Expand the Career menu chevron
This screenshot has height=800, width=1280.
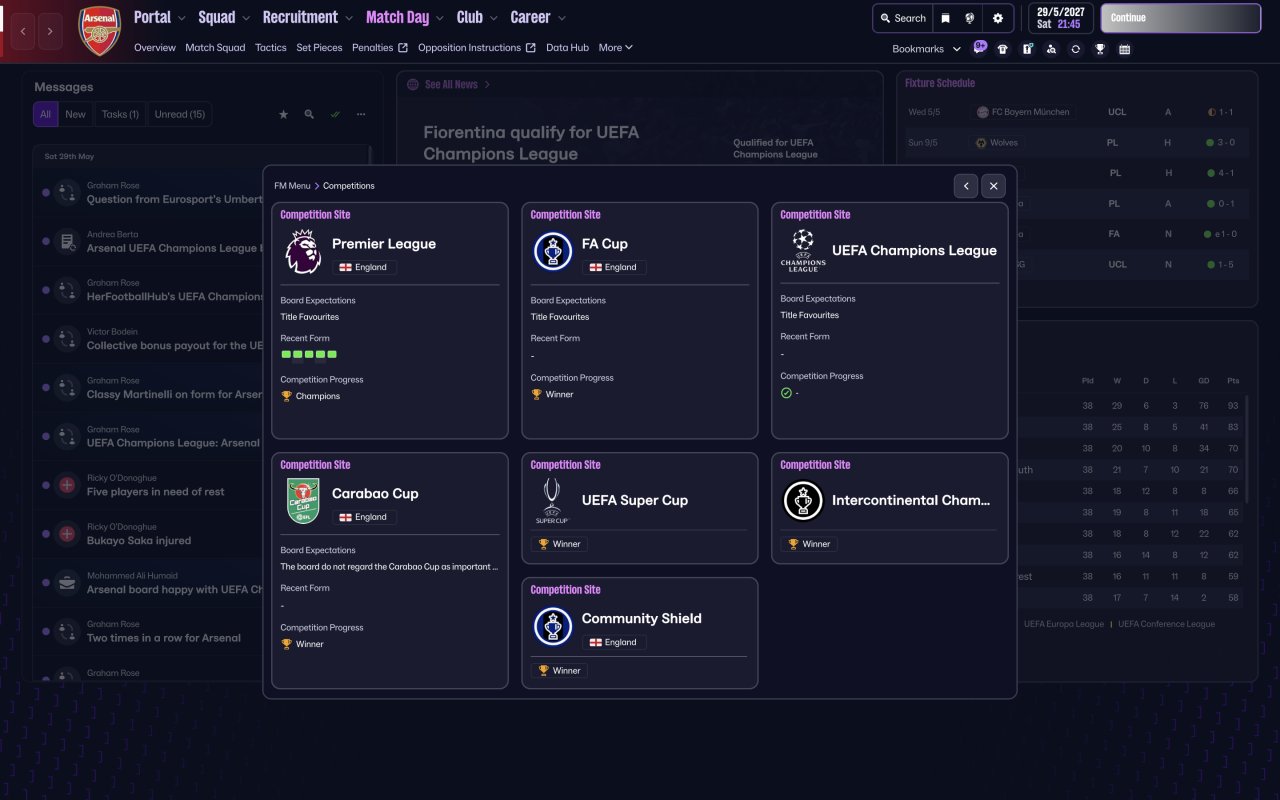click(561, 18)
